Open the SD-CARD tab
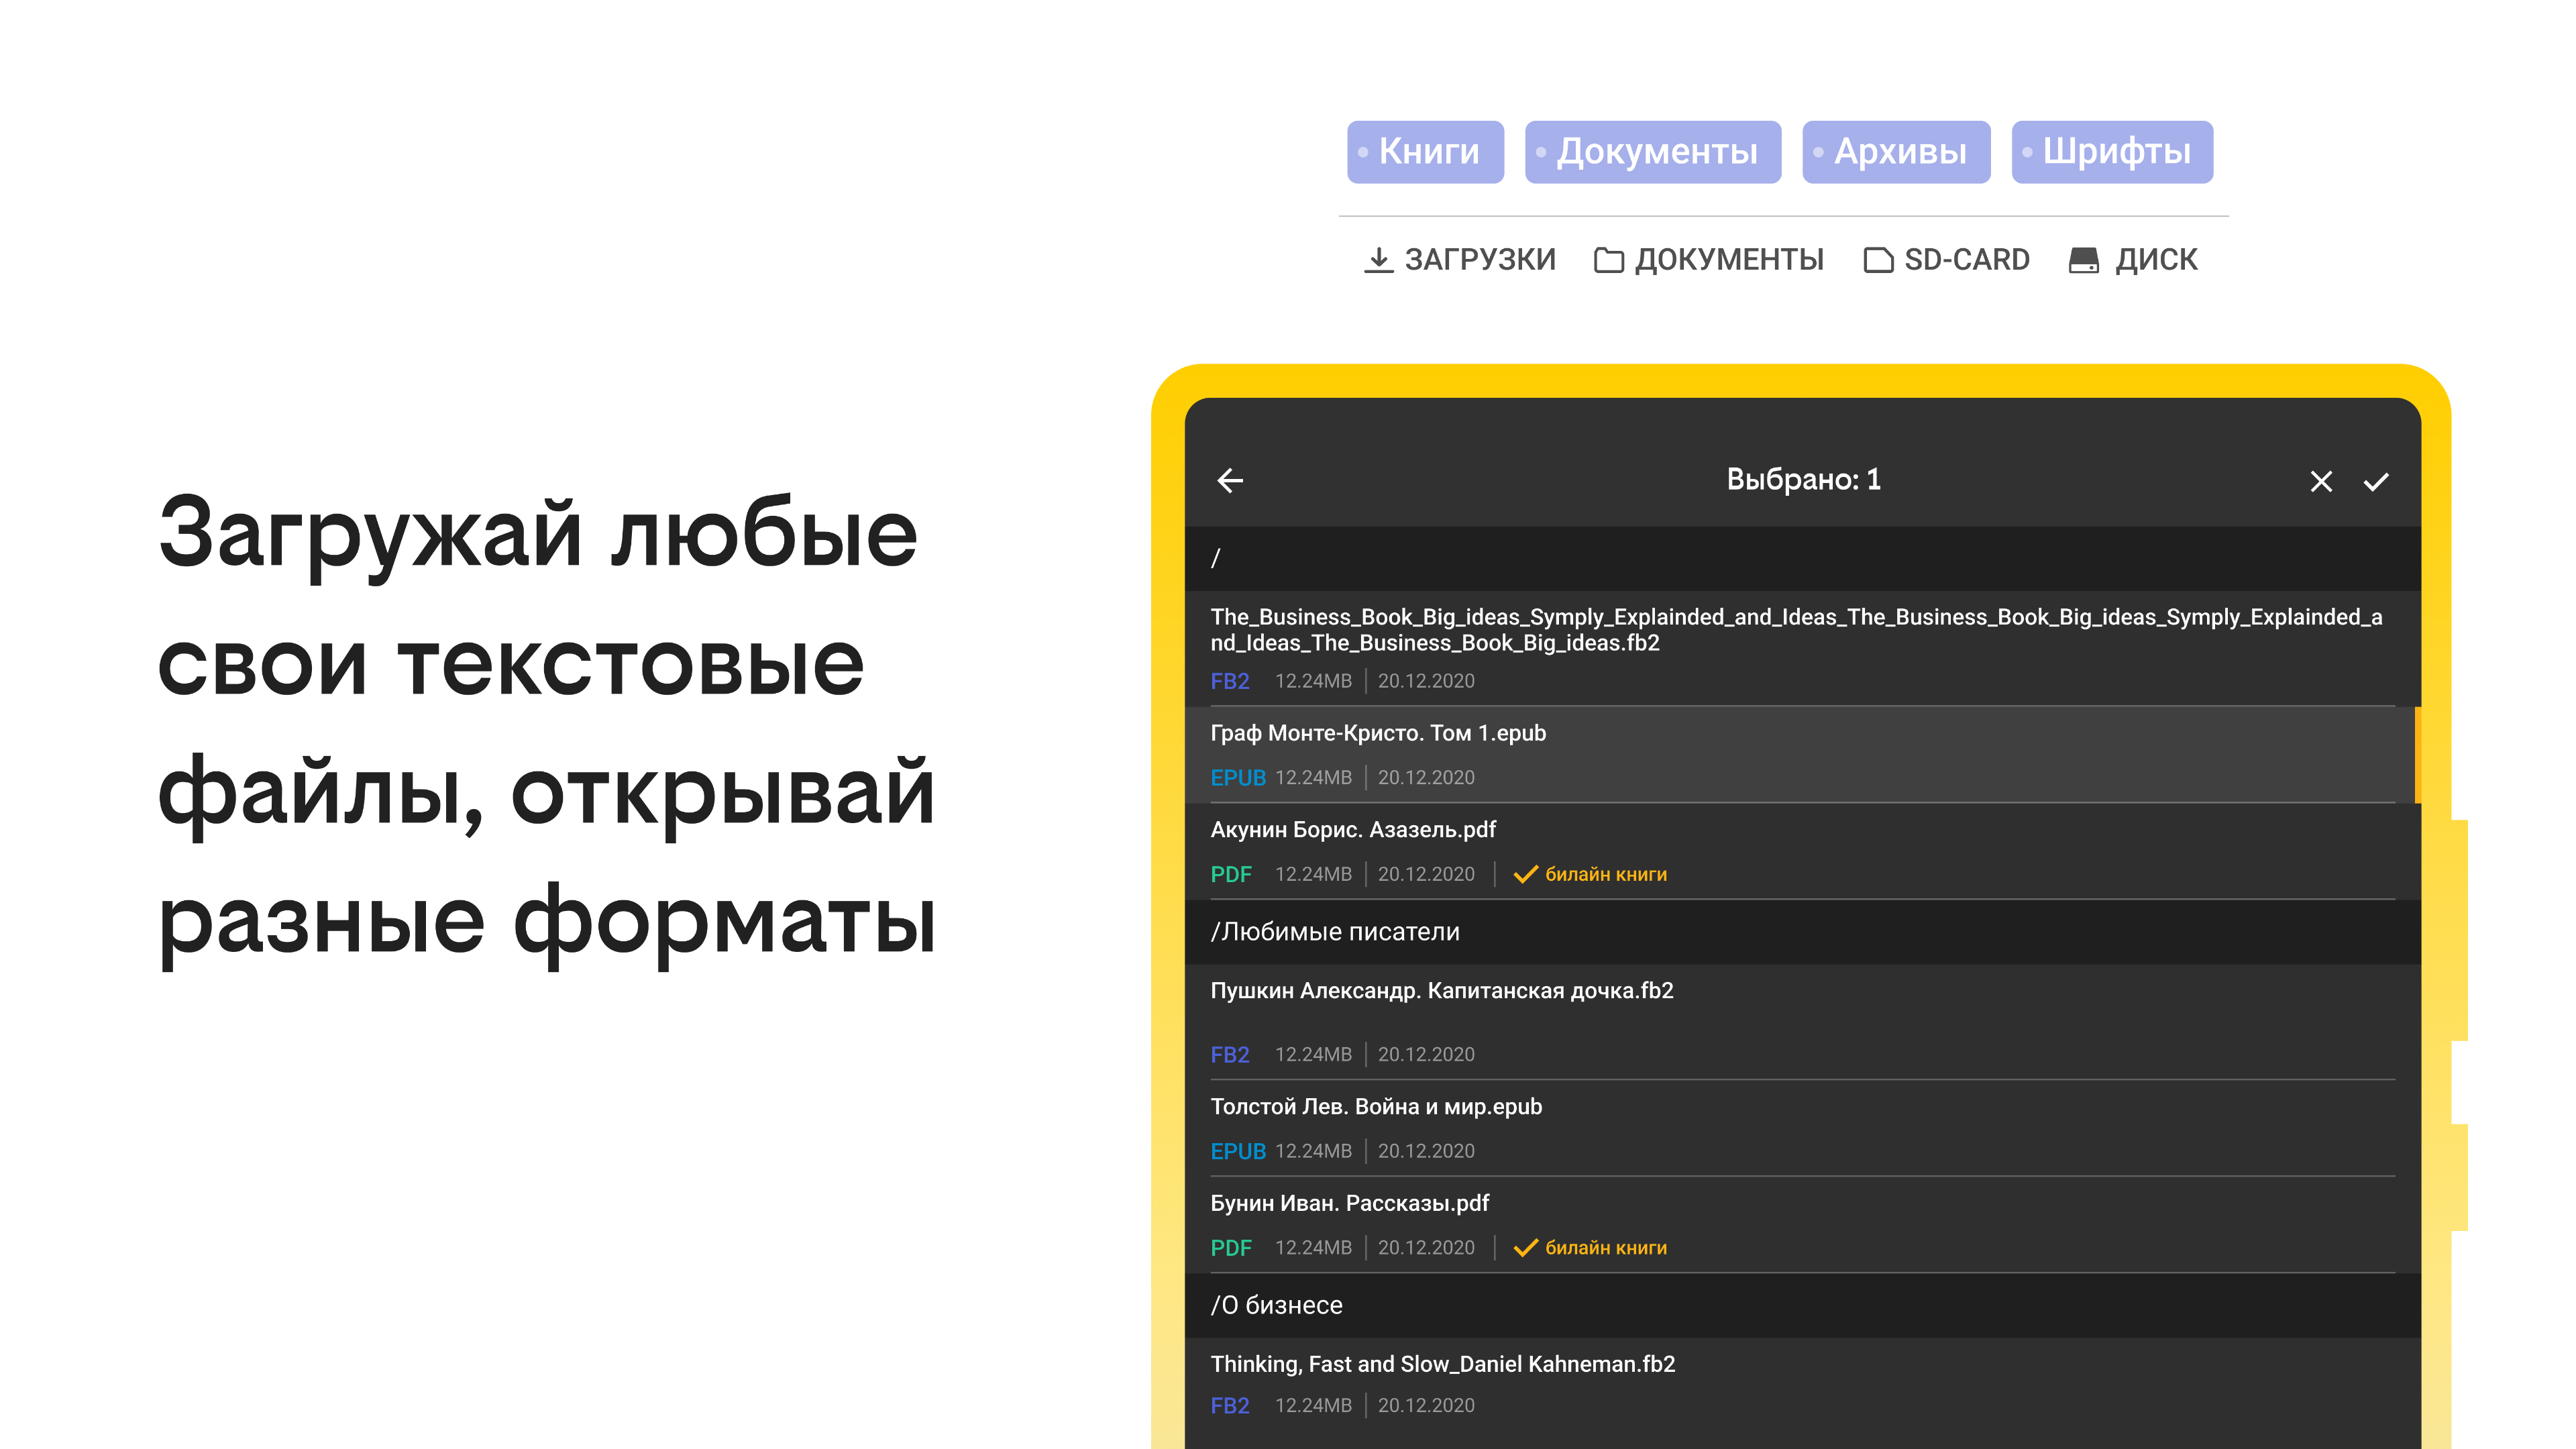This screenshot has height=1449, width=2576. tap(1946, 260)
